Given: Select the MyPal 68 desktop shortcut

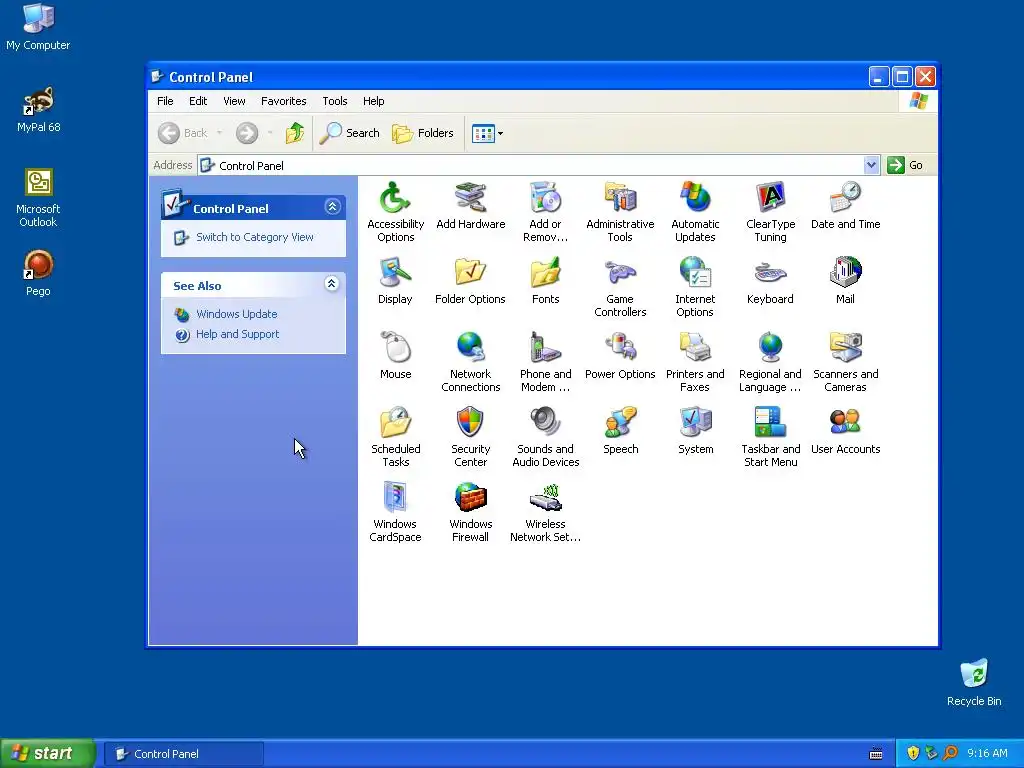Looking at the screenshot, I should pyautogui.click(x=39, y=110).
